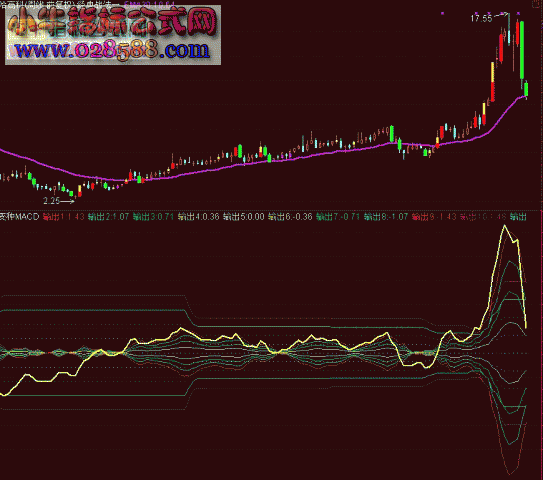Select the 输出6: -0.36 legend entry
This screenshot has height=480, width=543.
[x=290, y=217]
